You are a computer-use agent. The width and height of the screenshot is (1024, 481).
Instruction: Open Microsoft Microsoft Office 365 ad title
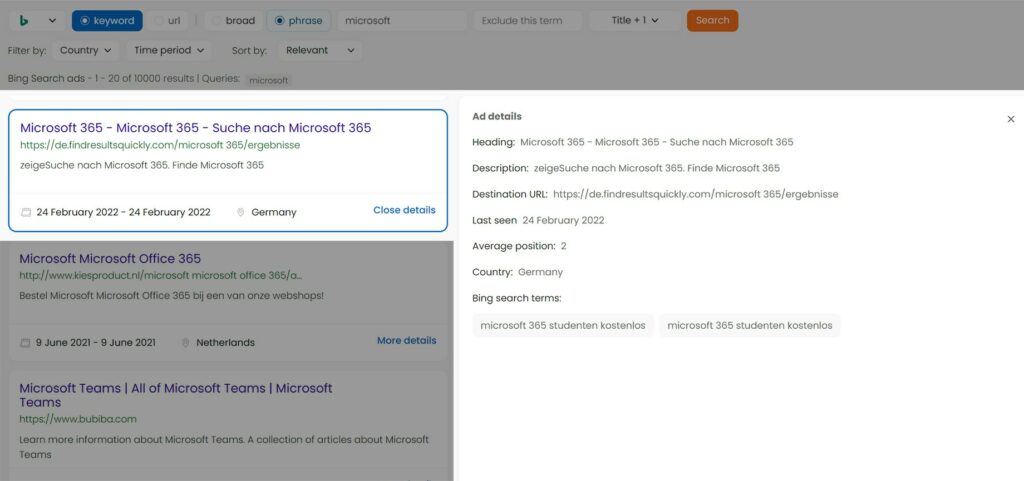(x=110, y=258)
